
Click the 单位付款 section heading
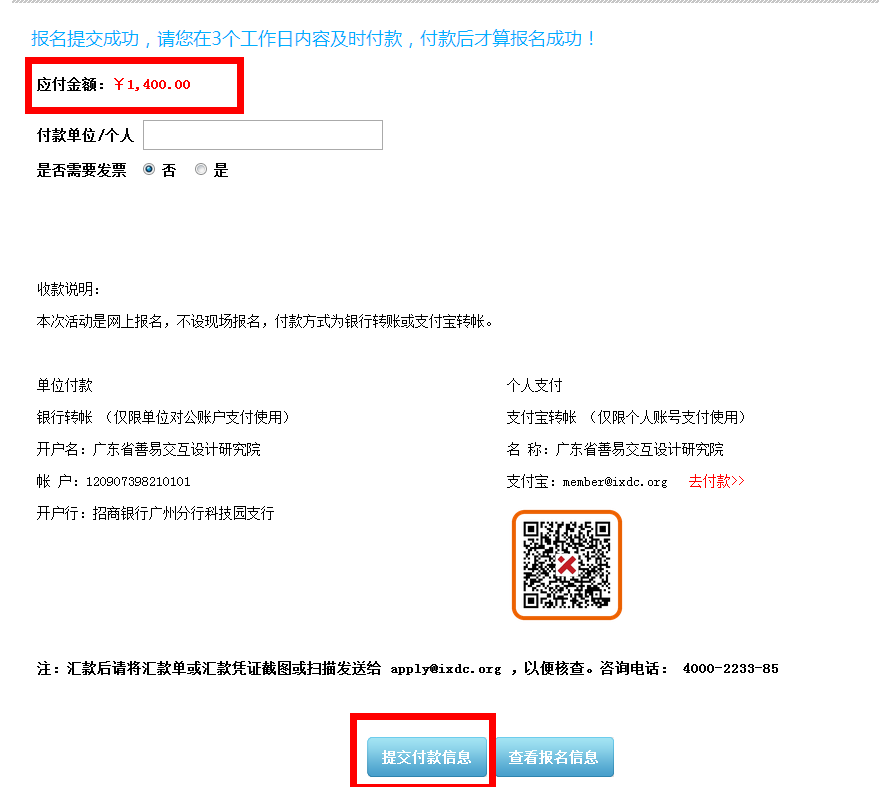(x=65, y=385)
